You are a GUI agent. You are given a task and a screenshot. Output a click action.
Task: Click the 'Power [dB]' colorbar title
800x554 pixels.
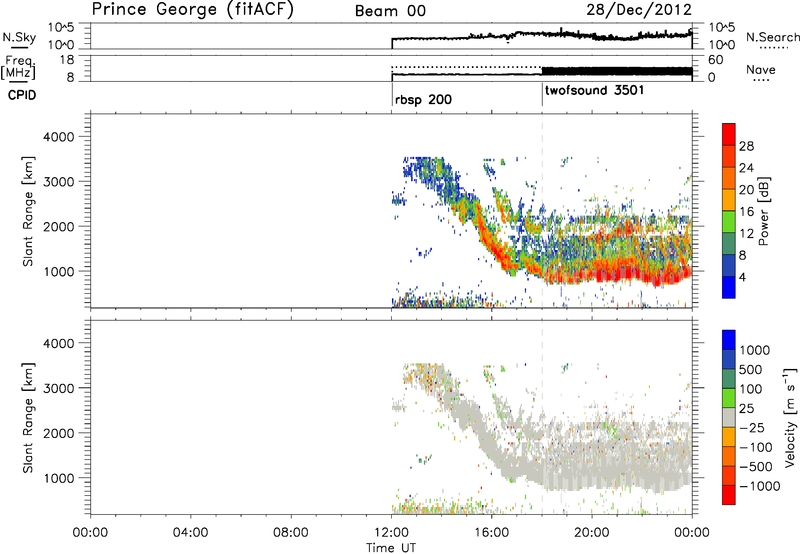click(x=764, y=211)
